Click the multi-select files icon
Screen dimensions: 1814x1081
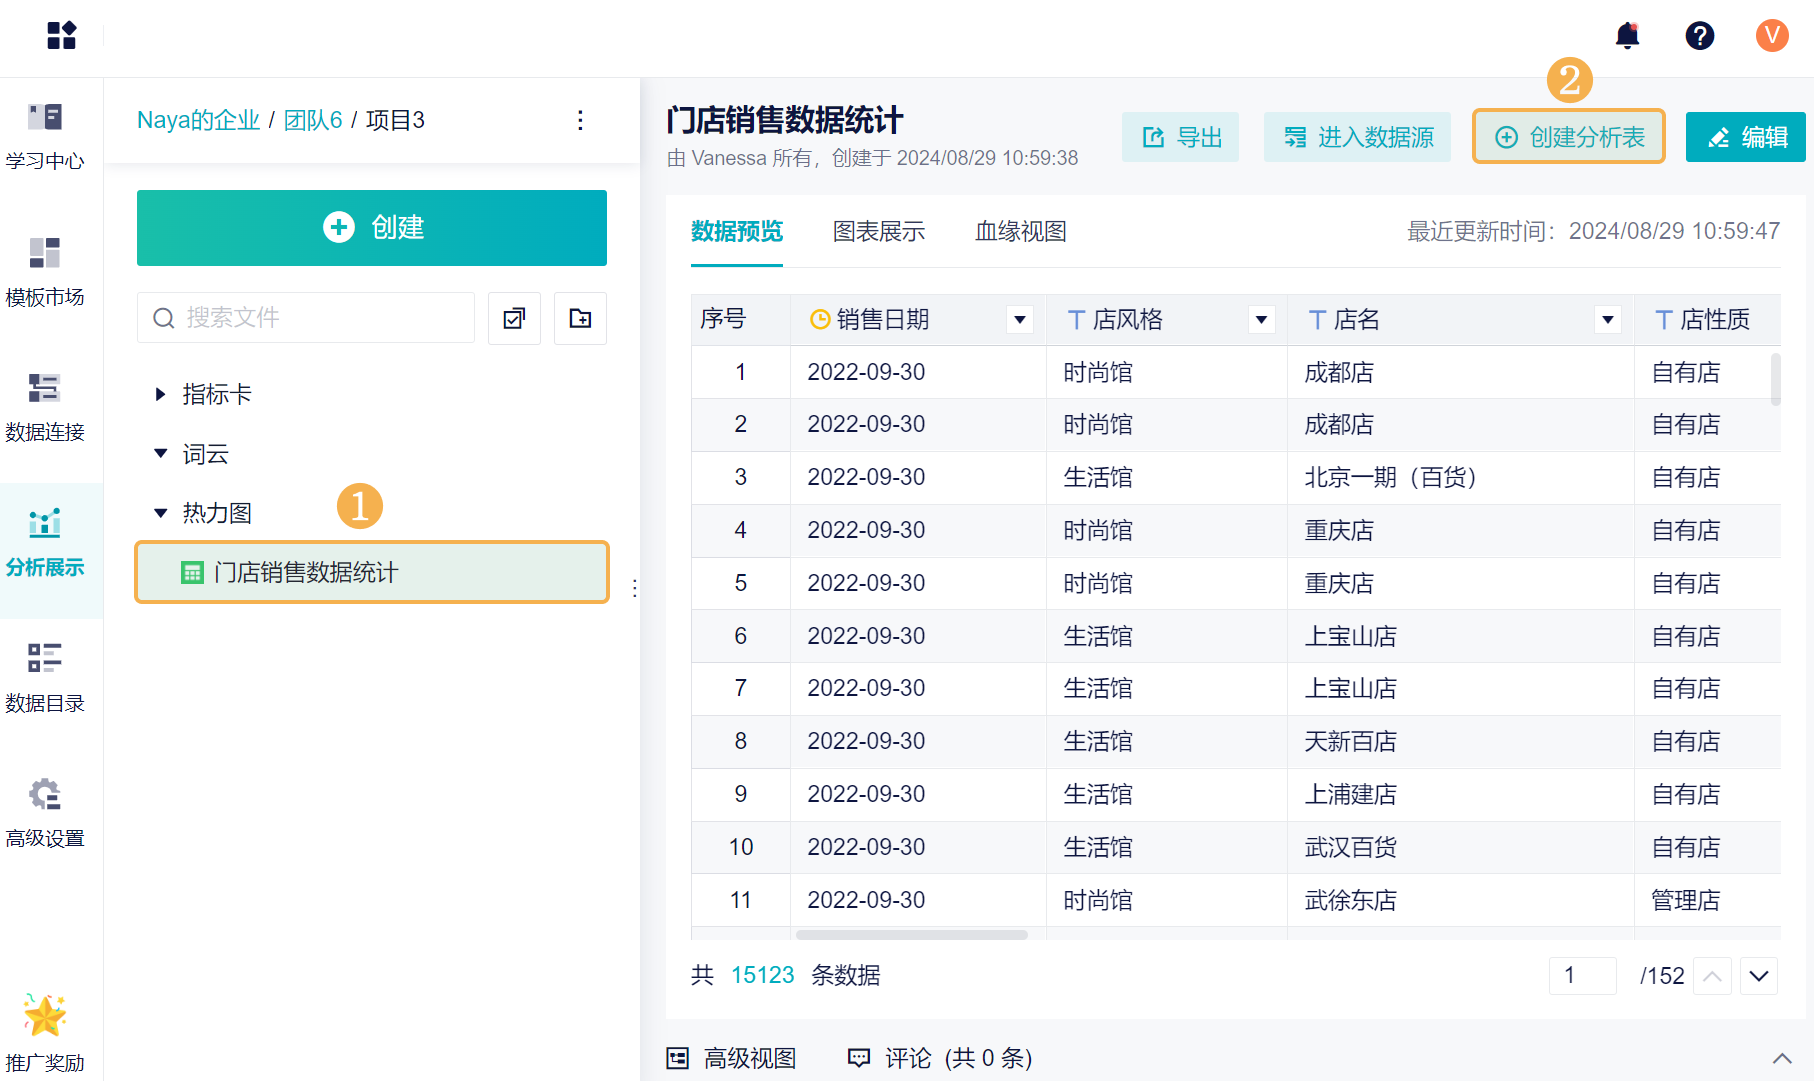[514, 318]
